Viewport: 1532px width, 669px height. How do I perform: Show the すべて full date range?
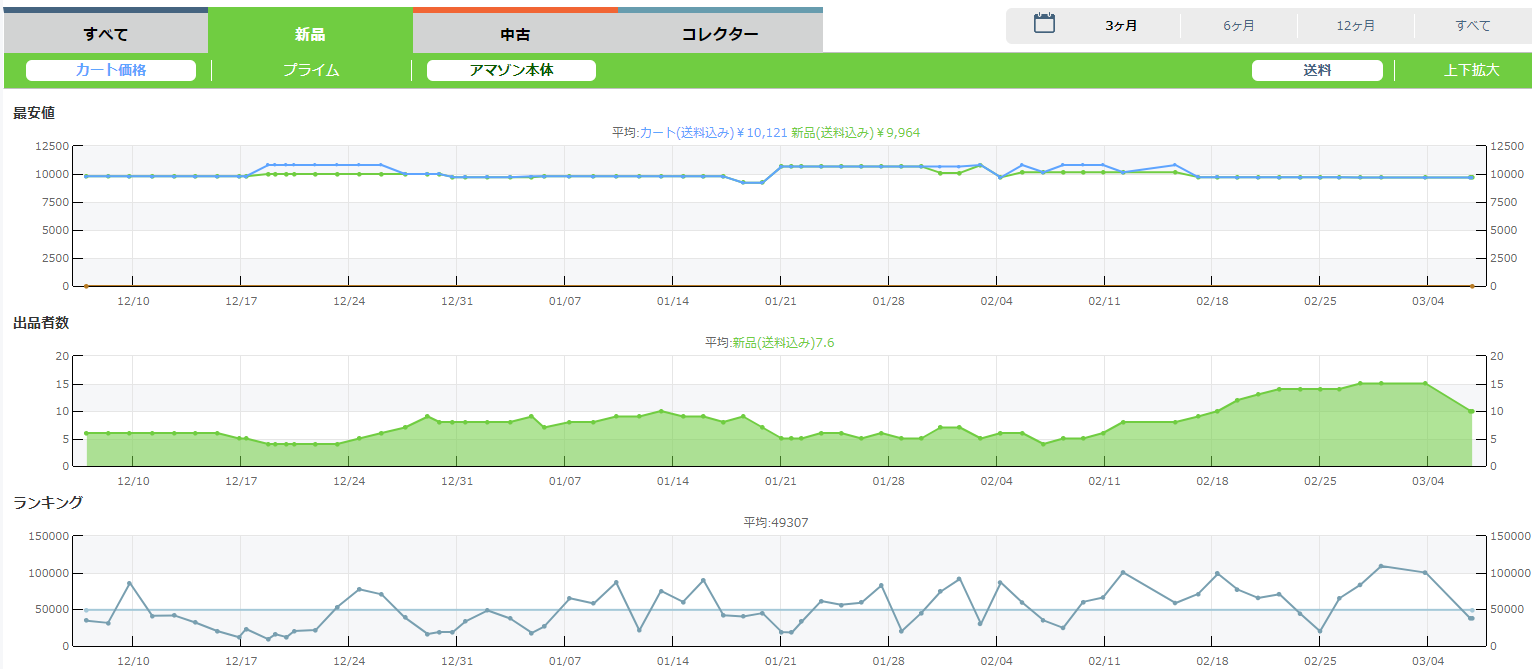point(1472,26)
